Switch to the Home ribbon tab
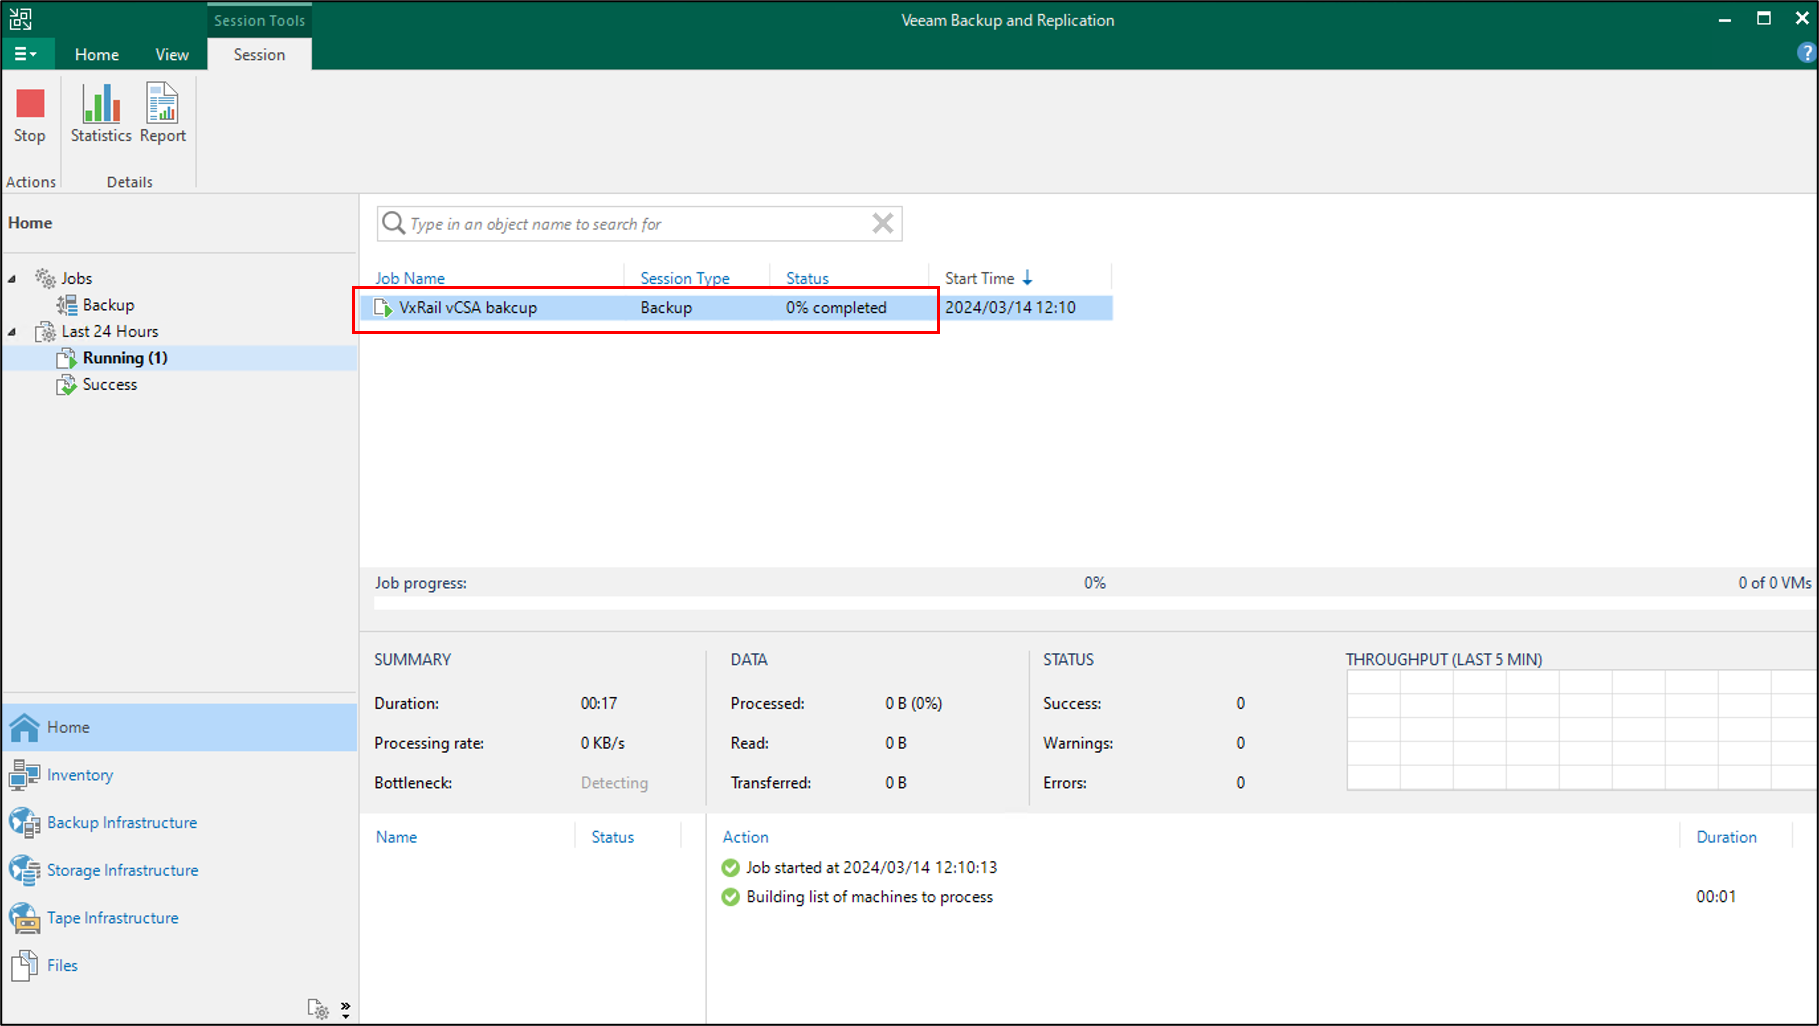This screenshot has height=1026, width=1819. pyautogui.click(x=97, y=54)
